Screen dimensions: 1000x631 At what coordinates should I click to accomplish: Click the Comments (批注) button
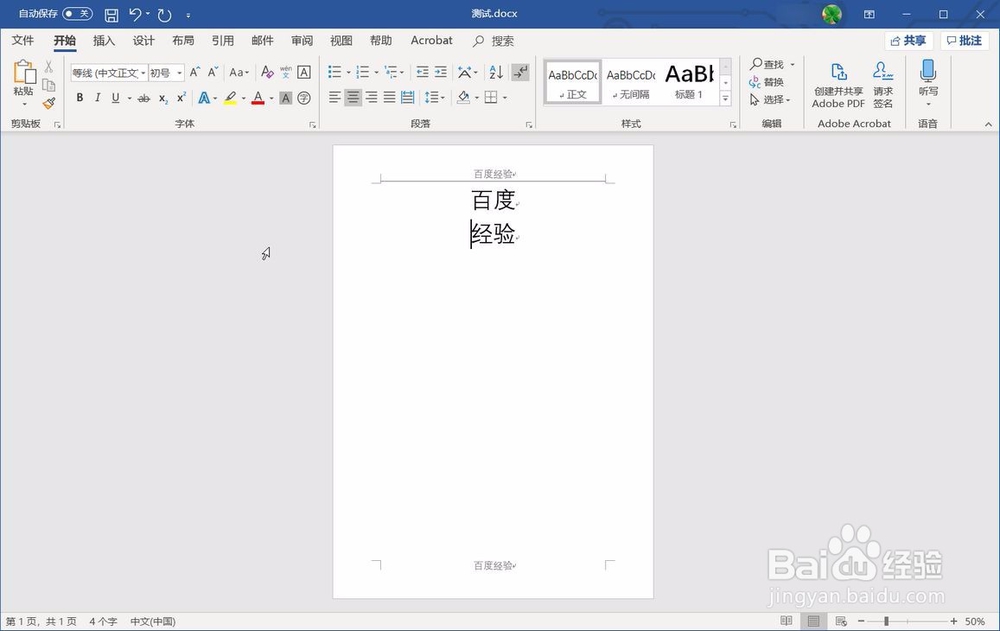pos(964,41)
